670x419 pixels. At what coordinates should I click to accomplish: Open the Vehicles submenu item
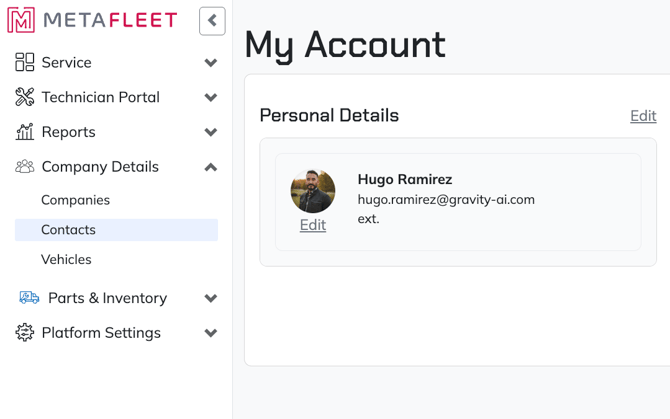(x=66, y=259)
